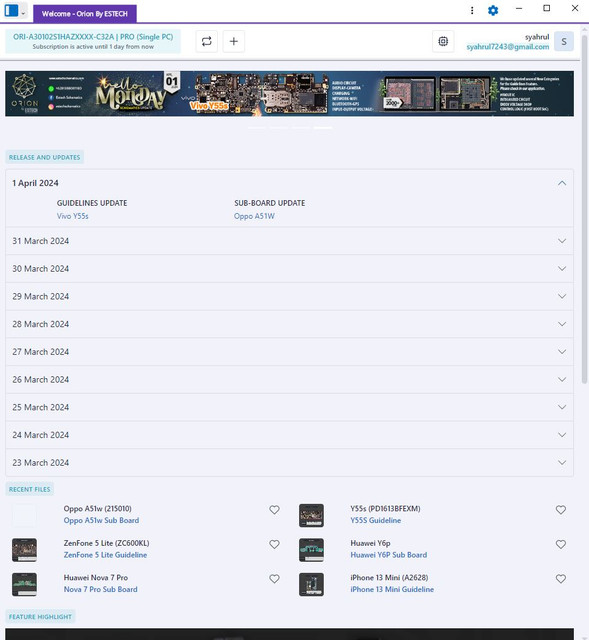The image size is (589, 640).
Task: Select the first banner carousel indicator
Action: pyautogui.click(x=257, y=128)
